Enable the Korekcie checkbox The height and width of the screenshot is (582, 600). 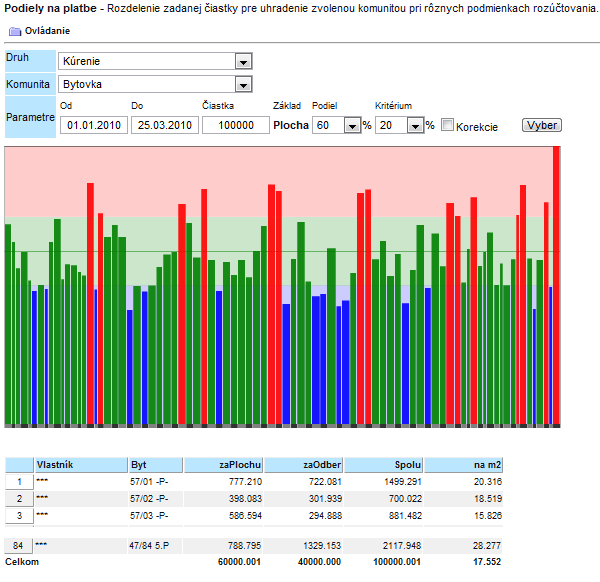pyautogui.click(x=448, y=125)
